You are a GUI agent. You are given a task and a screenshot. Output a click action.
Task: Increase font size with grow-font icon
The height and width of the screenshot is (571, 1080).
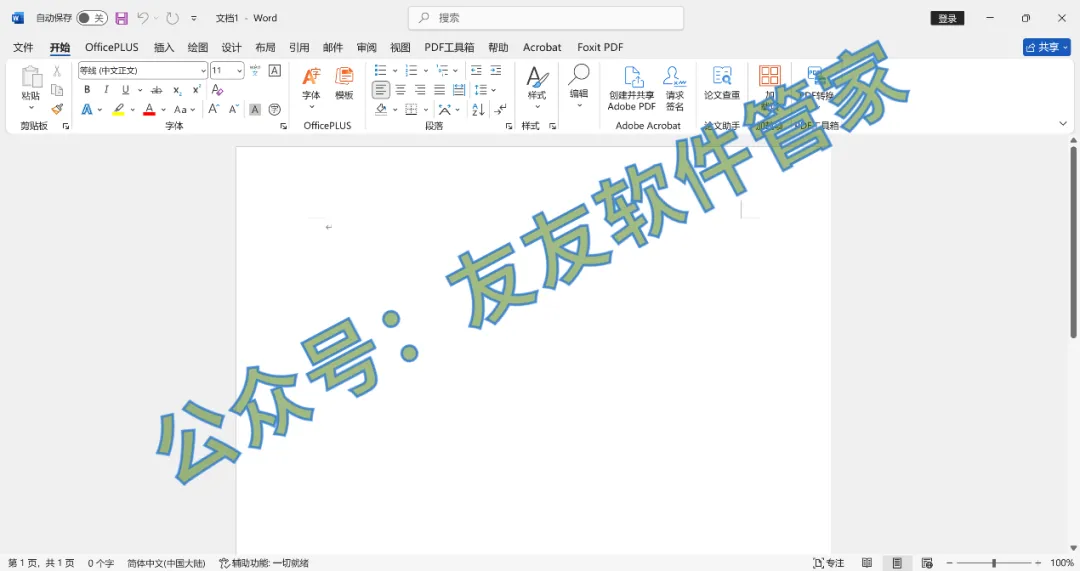214,109
